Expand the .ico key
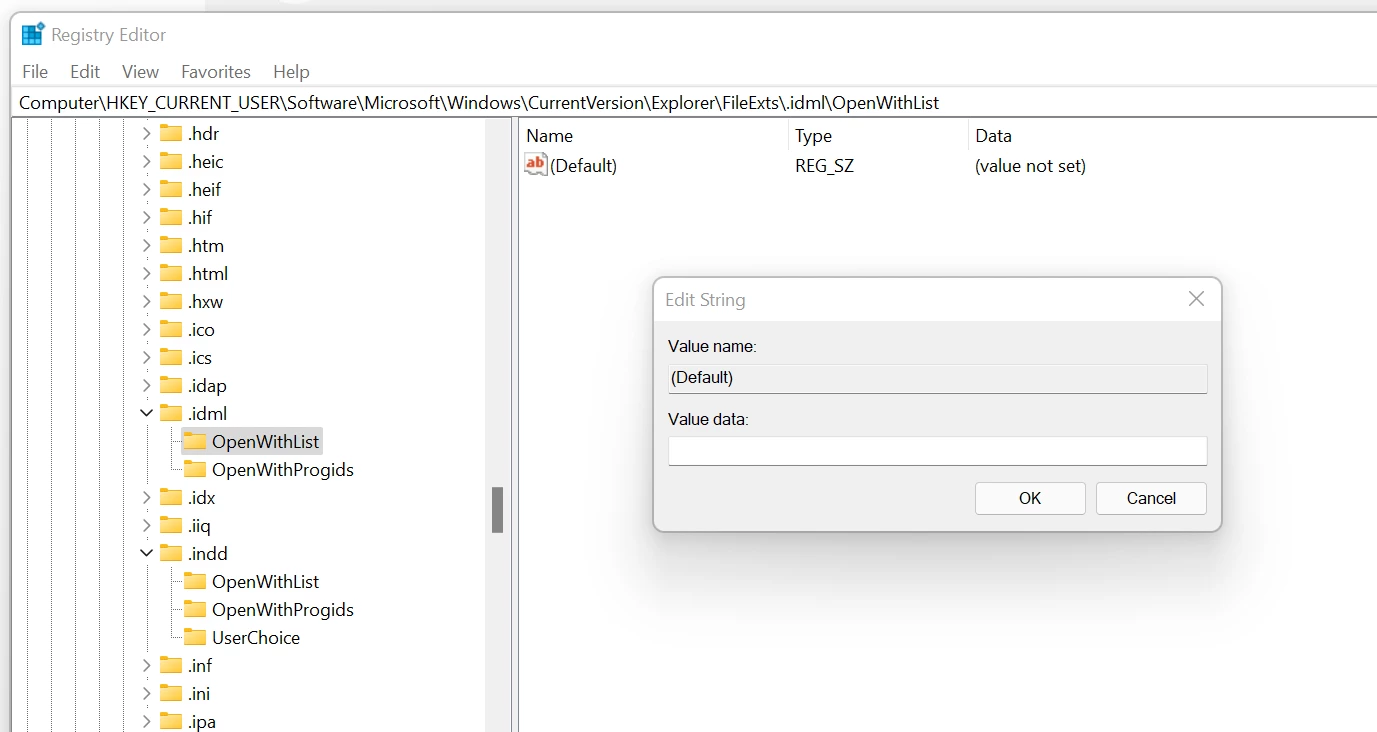Screen dimensions: 1377x732 coord(147,330)
